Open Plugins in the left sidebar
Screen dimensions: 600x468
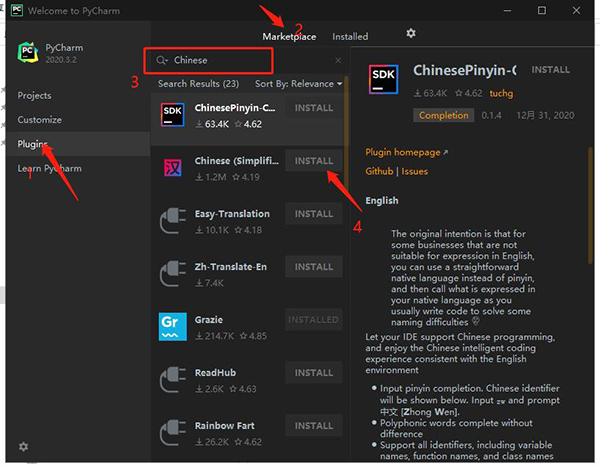tap(33, 144)
